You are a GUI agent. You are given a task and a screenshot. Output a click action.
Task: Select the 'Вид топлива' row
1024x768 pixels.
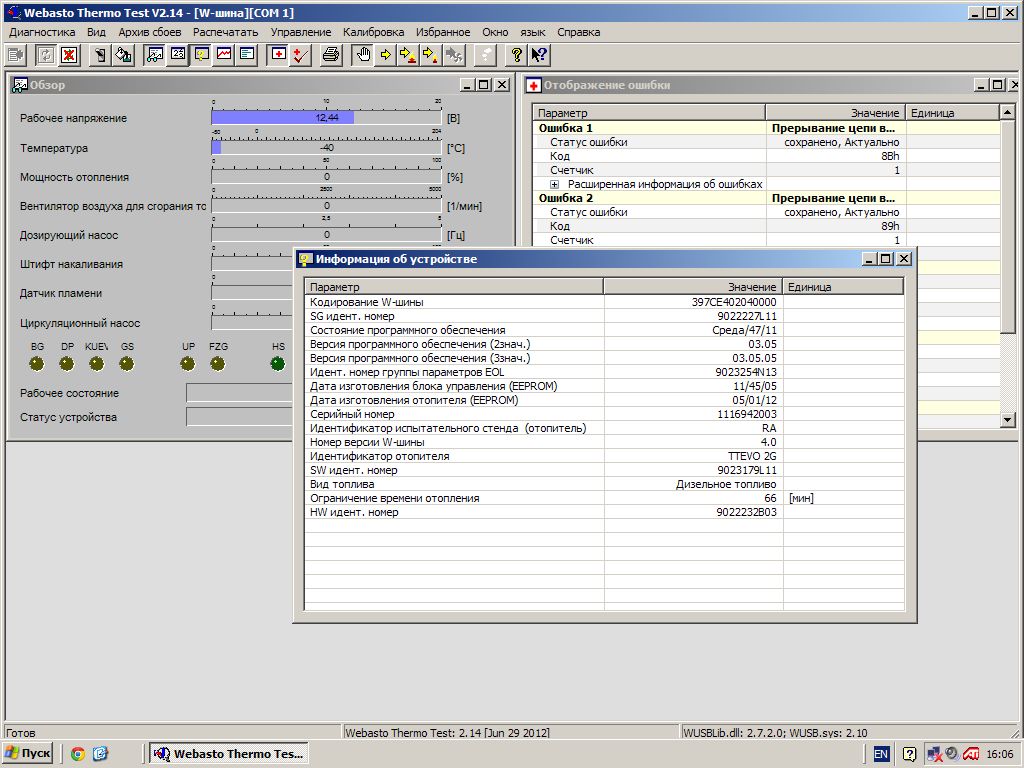(x=605, y=484)
